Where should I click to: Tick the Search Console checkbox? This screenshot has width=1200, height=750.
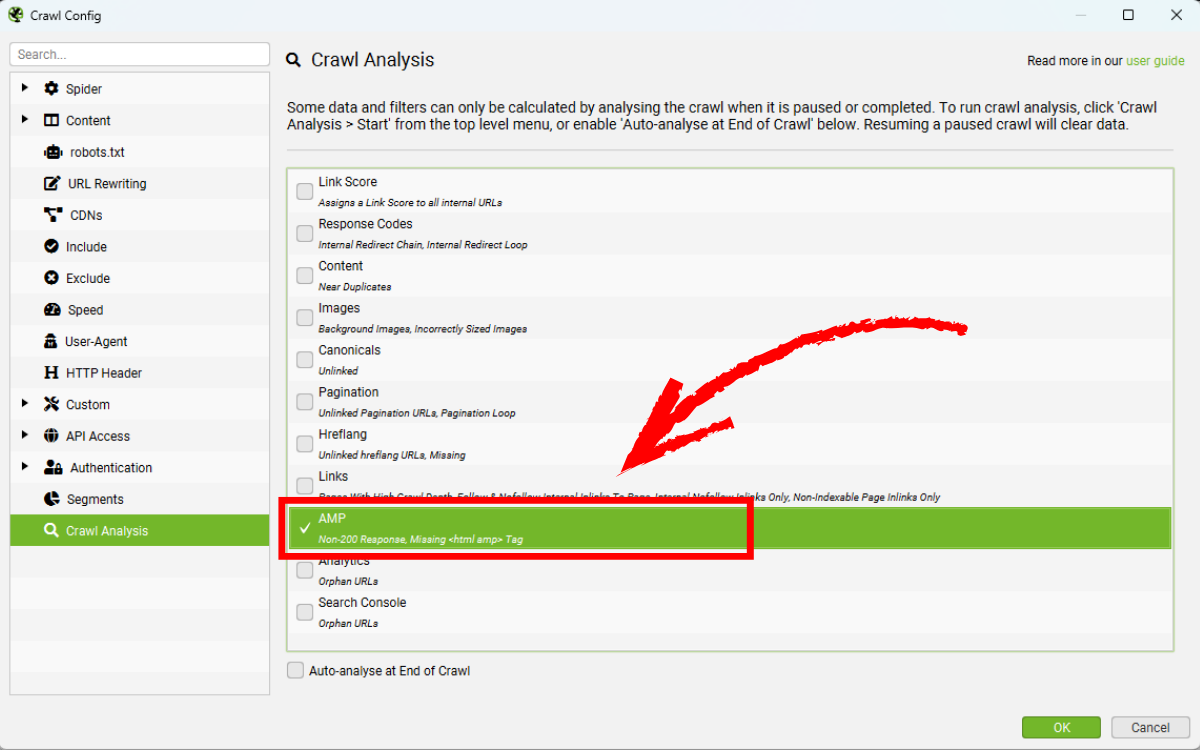pyautogui.click(x=305, y=612)
